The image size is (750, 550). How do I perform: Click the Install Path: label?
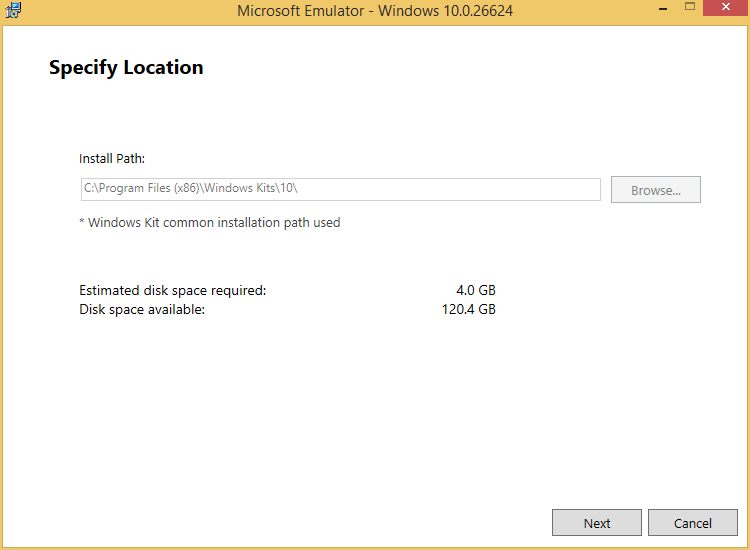112,159
